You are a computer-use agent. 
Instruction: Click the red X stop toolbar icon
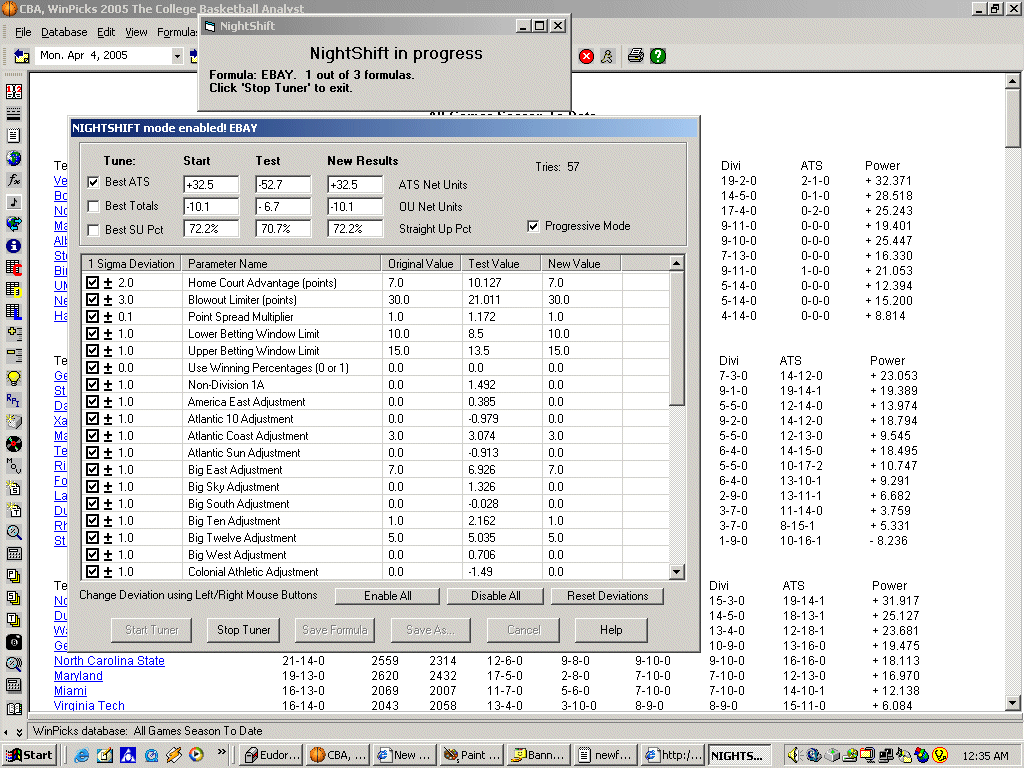click(586, 56)
